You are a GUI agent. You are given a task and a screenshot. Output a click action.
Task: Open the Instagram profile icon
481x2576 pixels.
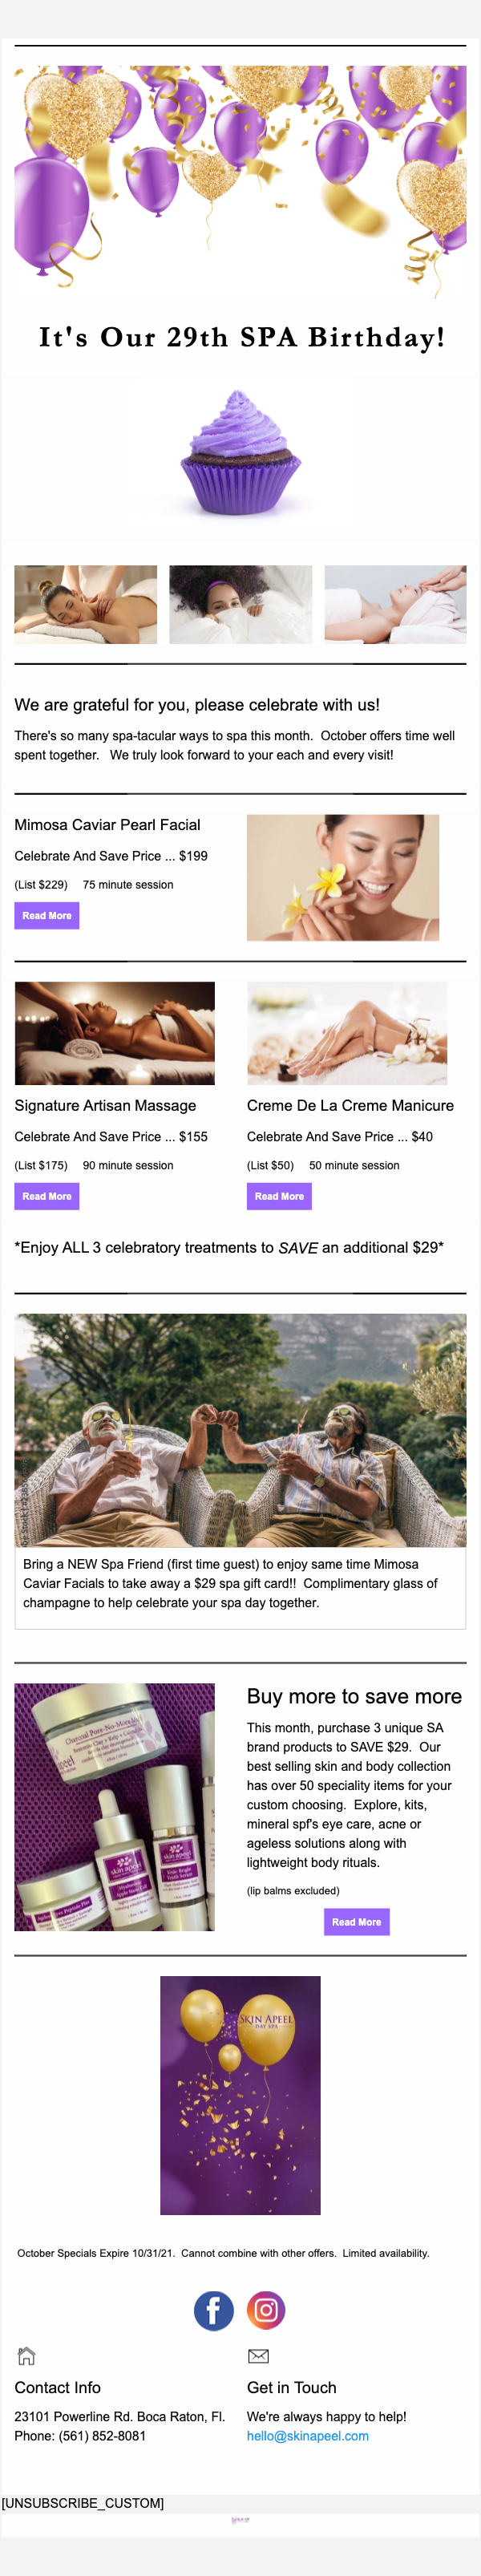(266, 2310)
